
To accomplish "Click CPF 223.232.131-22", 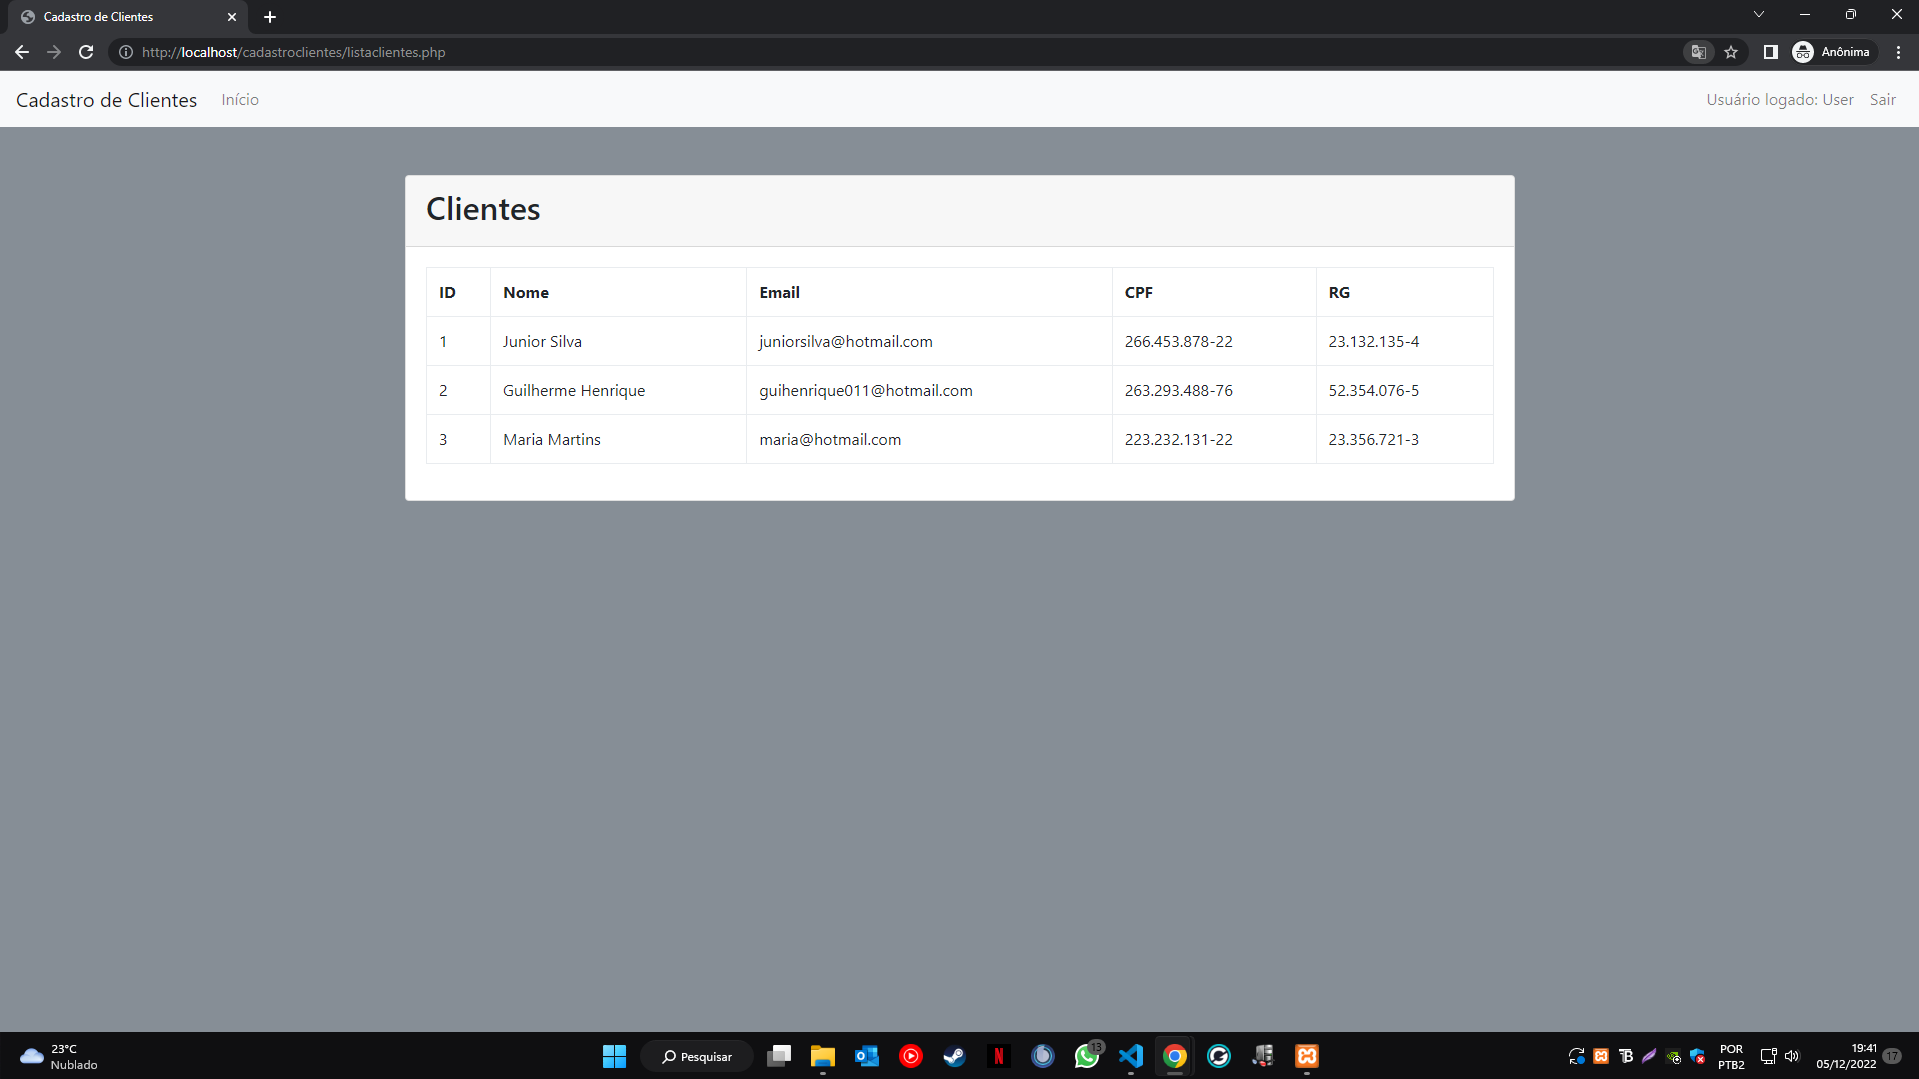I will (1178, 440).
